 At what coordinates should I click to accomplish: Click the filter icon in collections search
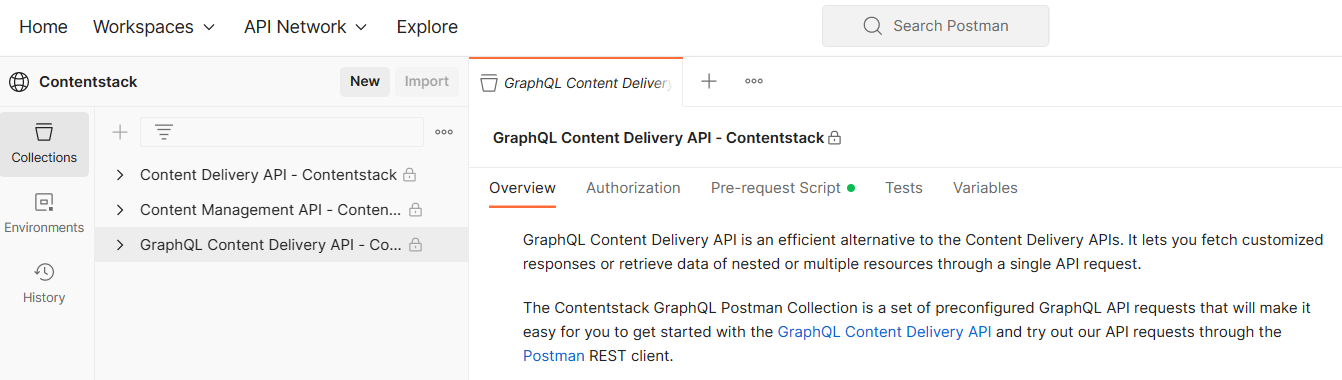pos(164,132)
